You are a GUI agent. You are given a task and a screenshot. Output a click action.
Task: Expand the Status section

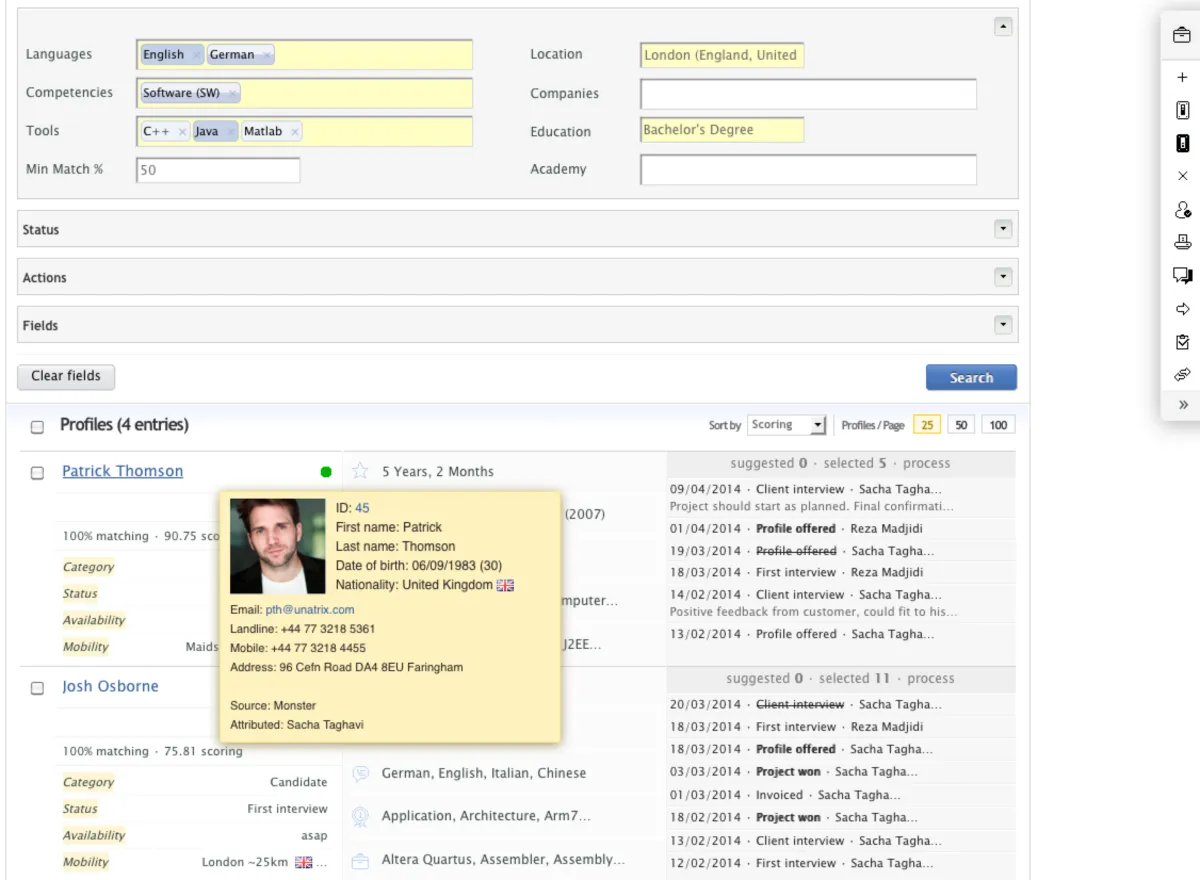coord(1003,229)
